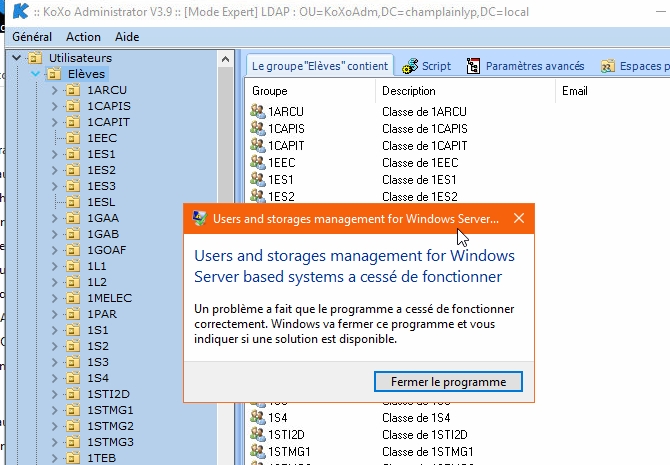Screen dimensions: 670x465
Task: Select 1S4 in the tree
Action: click(x=98, y=378)
